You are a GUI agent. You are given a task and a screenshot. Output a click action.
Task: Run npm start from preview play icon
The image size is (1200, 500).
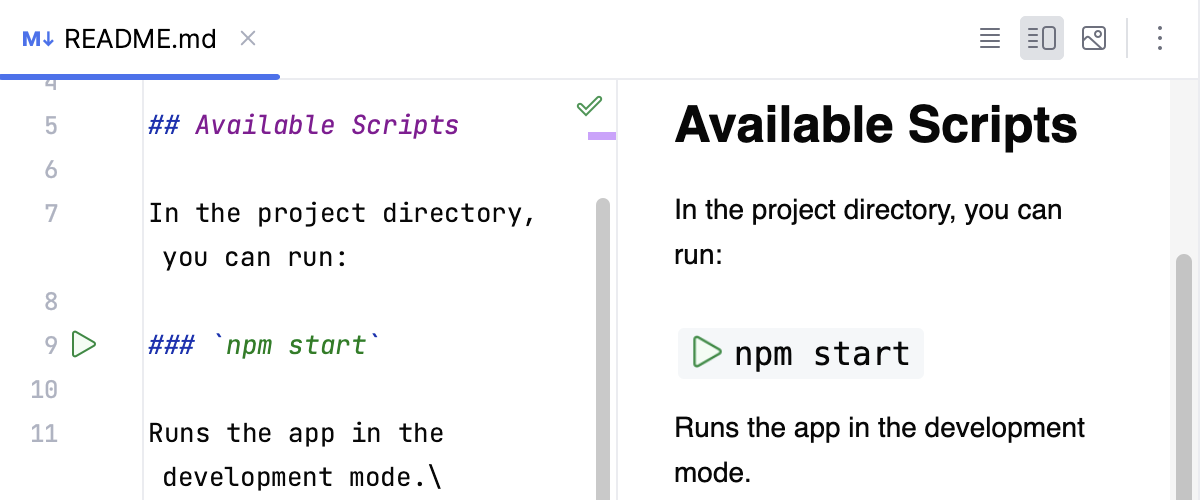[707, 353]
